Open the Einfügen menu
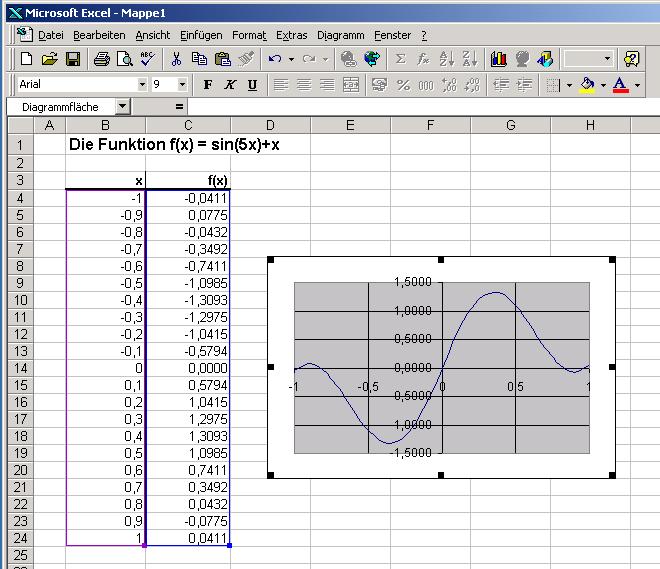The image size is (660, 569). tap(201, 35)
